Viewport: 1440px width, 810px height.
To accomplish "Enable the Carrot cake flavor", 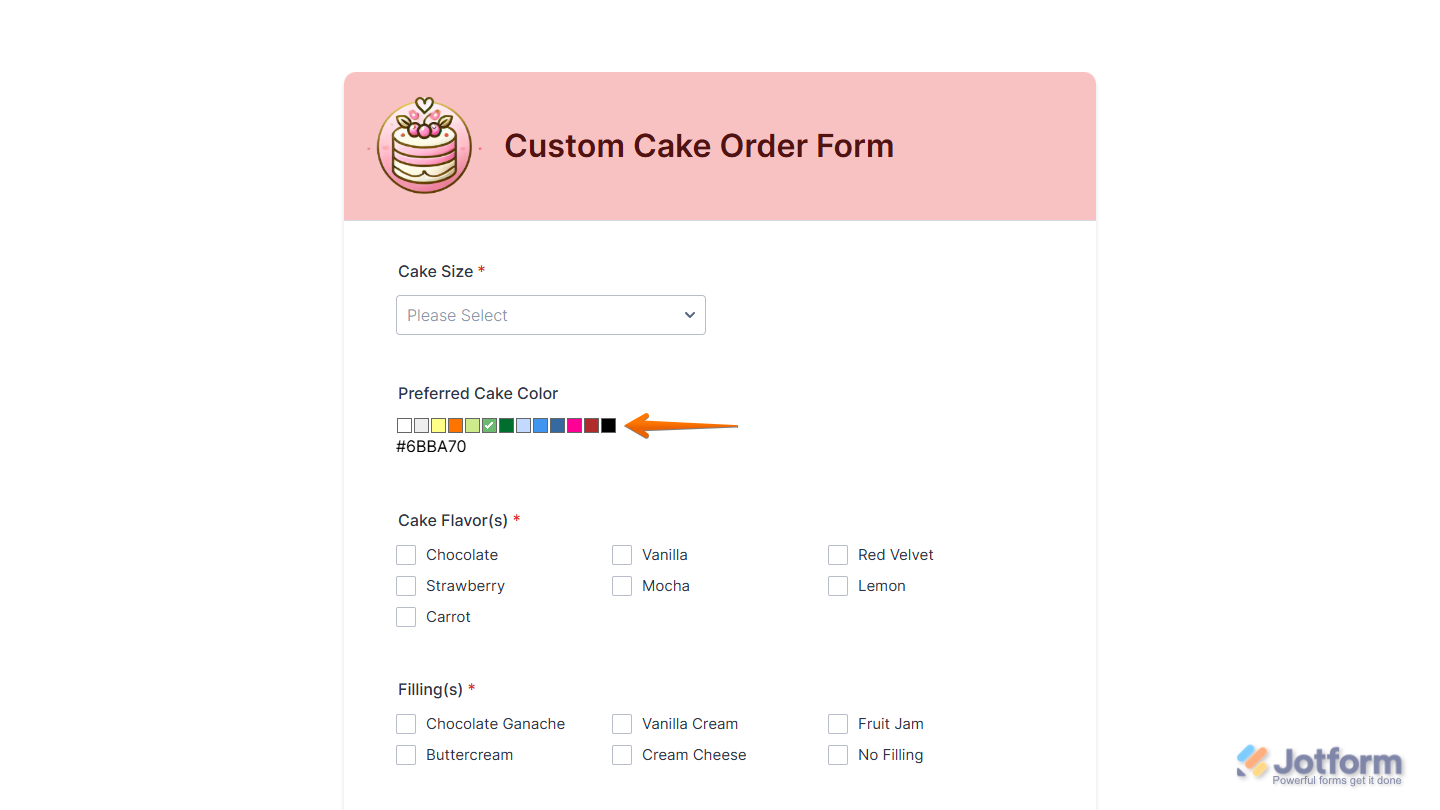I will tap(406, 616).
